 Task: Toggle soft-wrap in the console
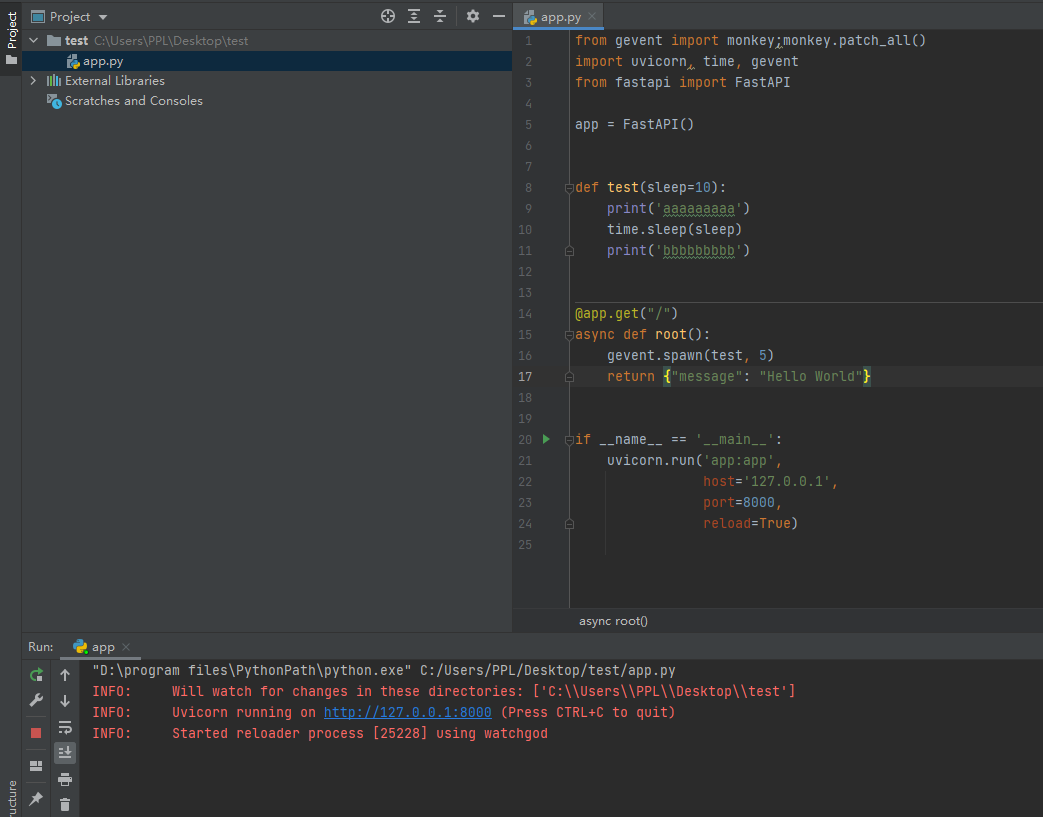click(65, 727)
